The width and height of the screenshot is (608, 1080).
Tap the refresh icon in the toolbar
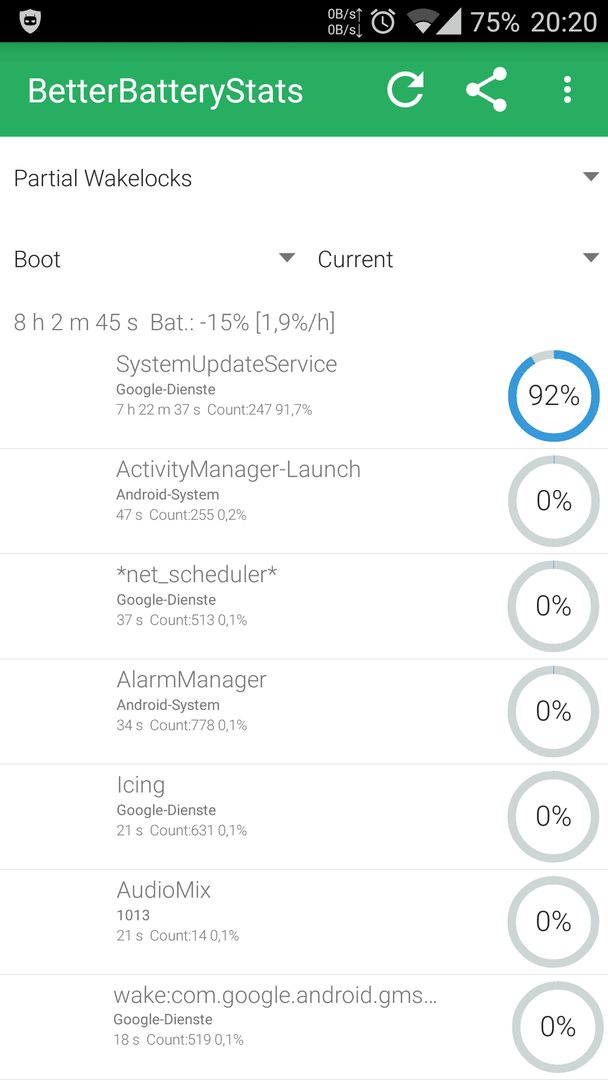pyautogui.click(x=405, y=90)
